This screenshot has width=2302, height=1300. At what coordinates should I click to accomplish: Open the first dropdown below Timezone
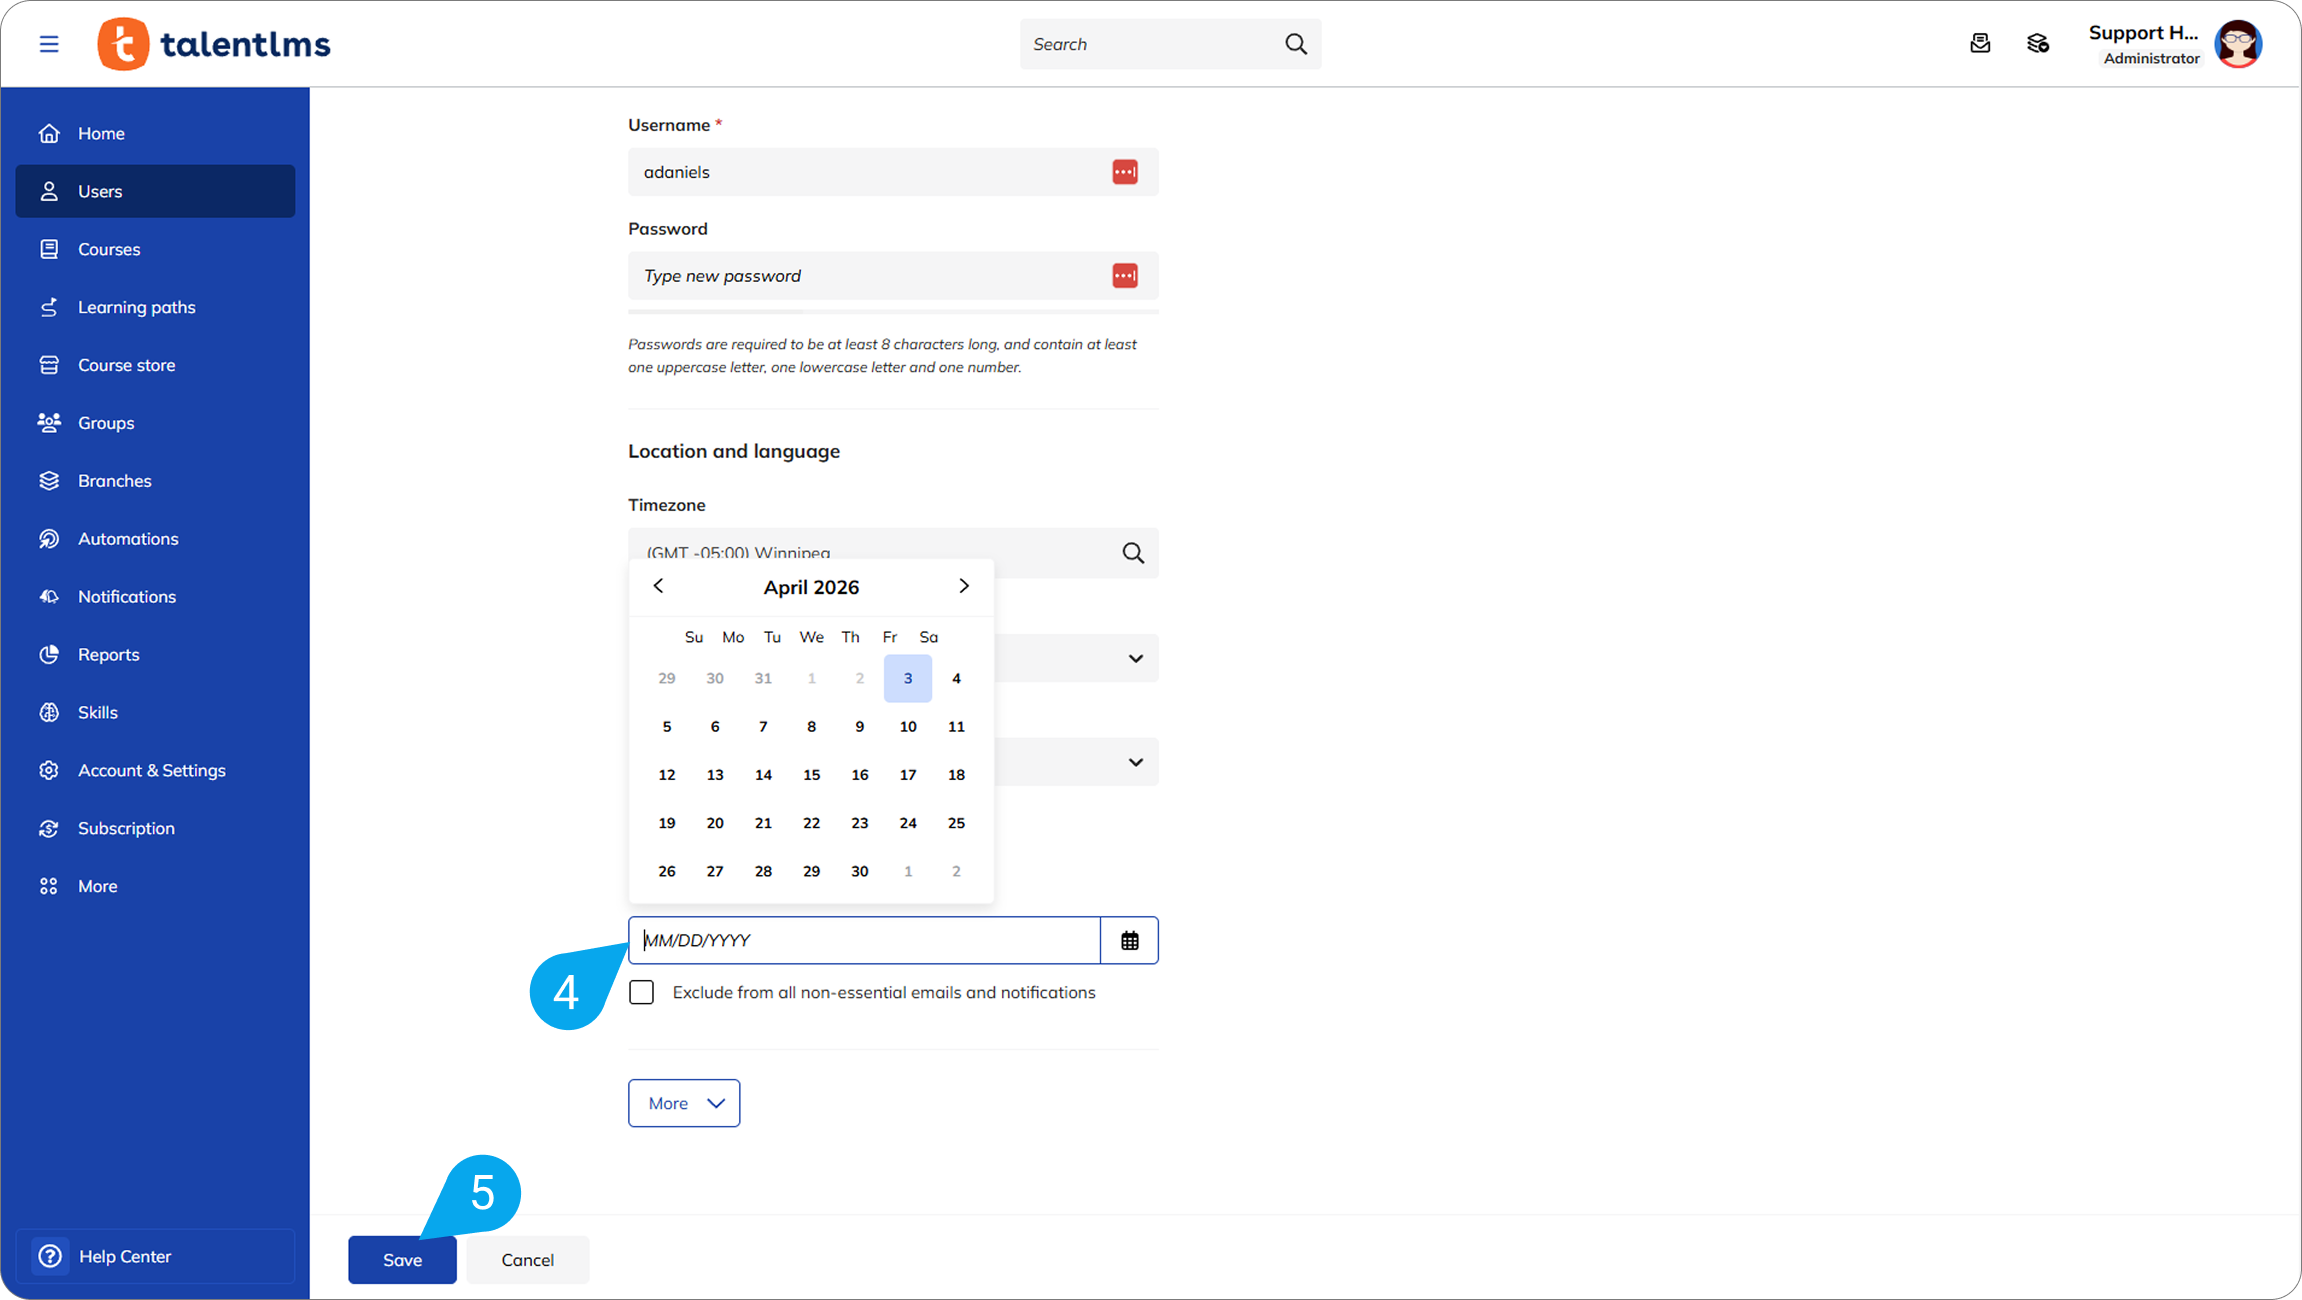tap(1135, 658)
